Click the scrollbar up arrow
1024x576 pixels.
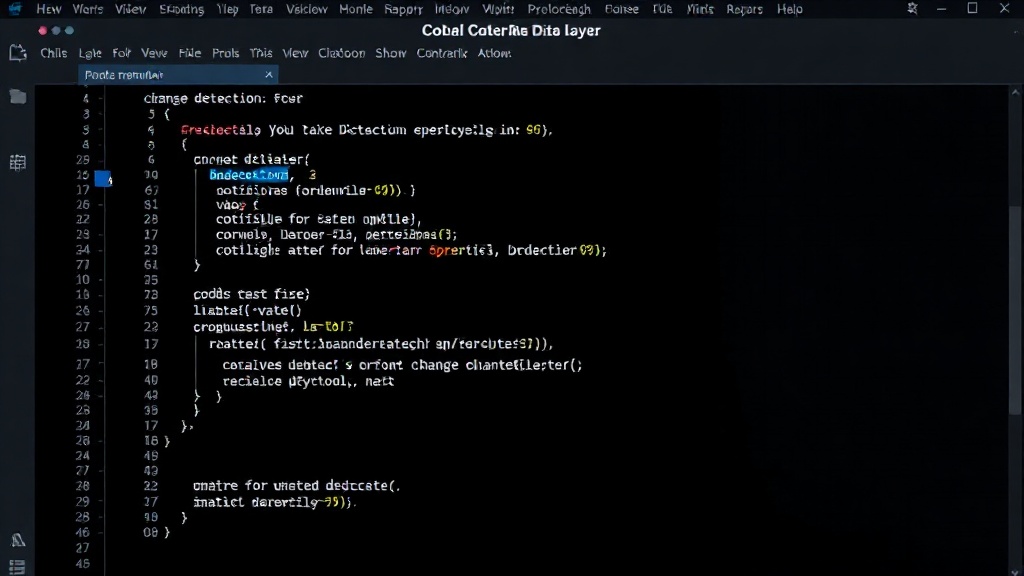(x=1015, y=93)
